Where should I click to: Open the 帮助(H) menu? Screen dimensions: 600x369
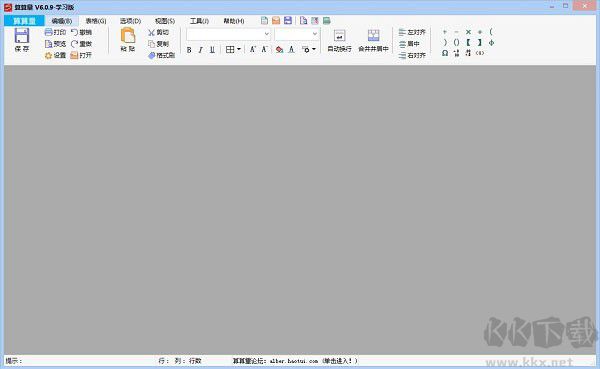tap(234, 21)
